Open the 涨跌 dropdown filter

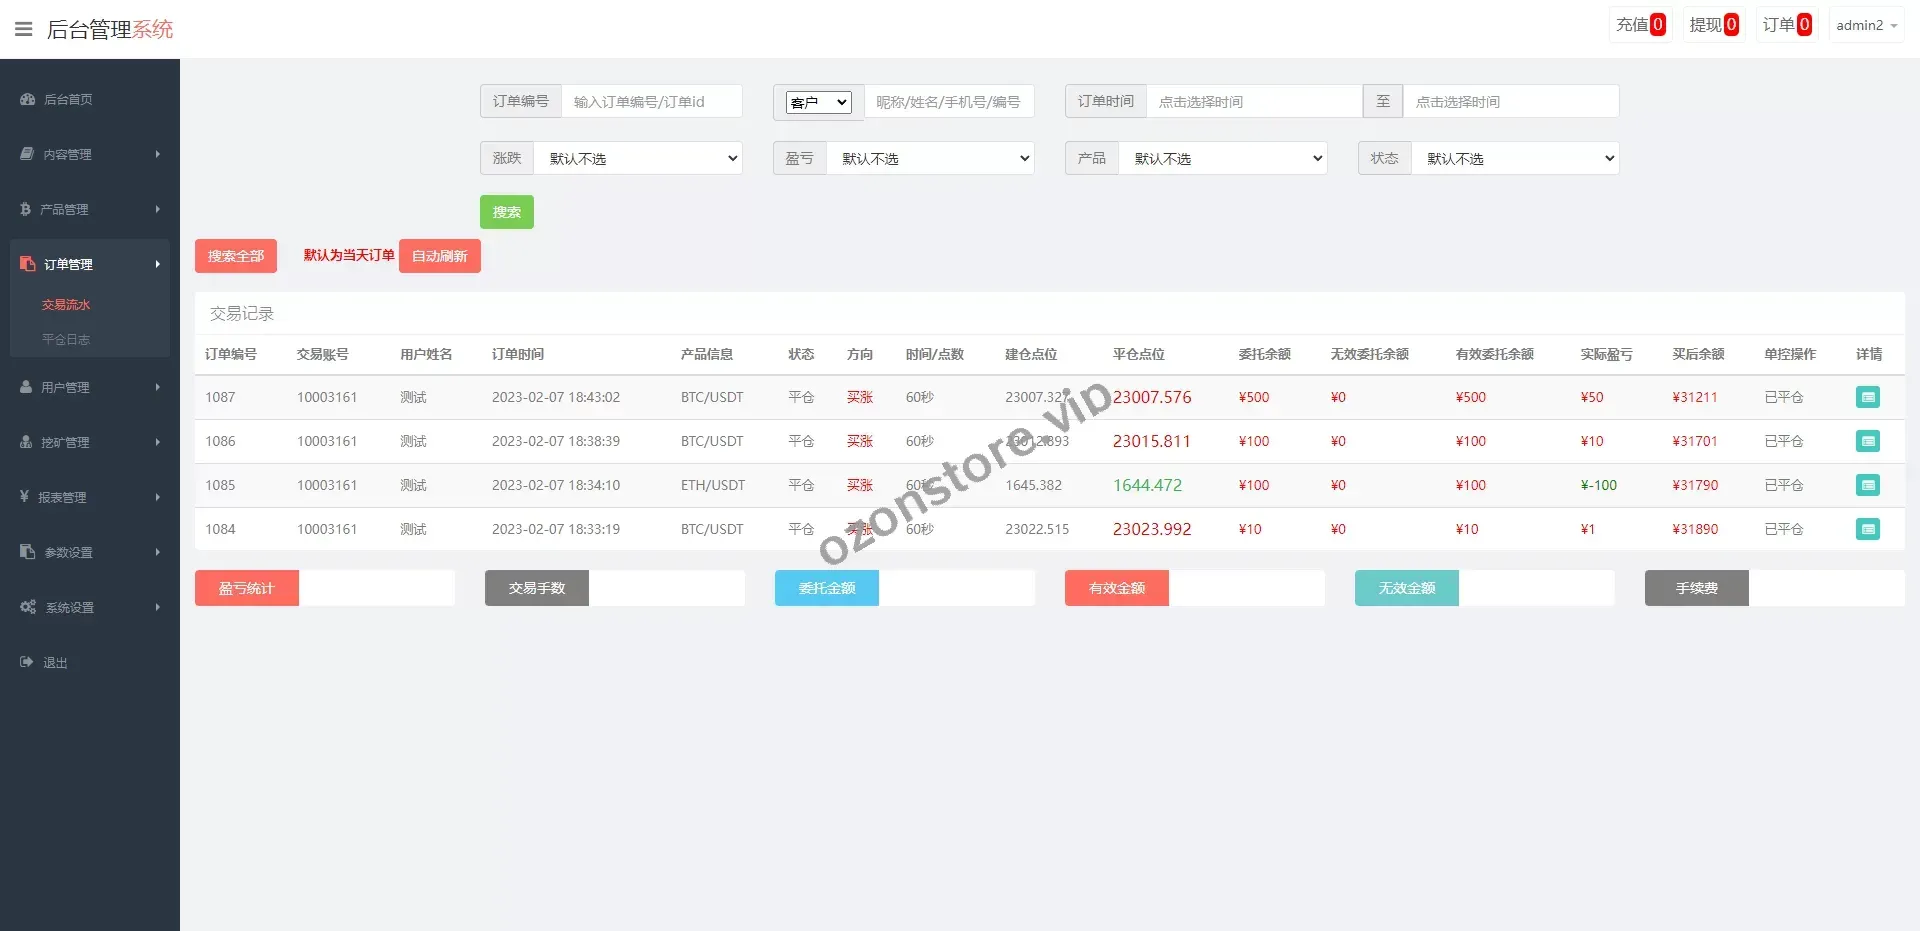[x=638, y=158]
